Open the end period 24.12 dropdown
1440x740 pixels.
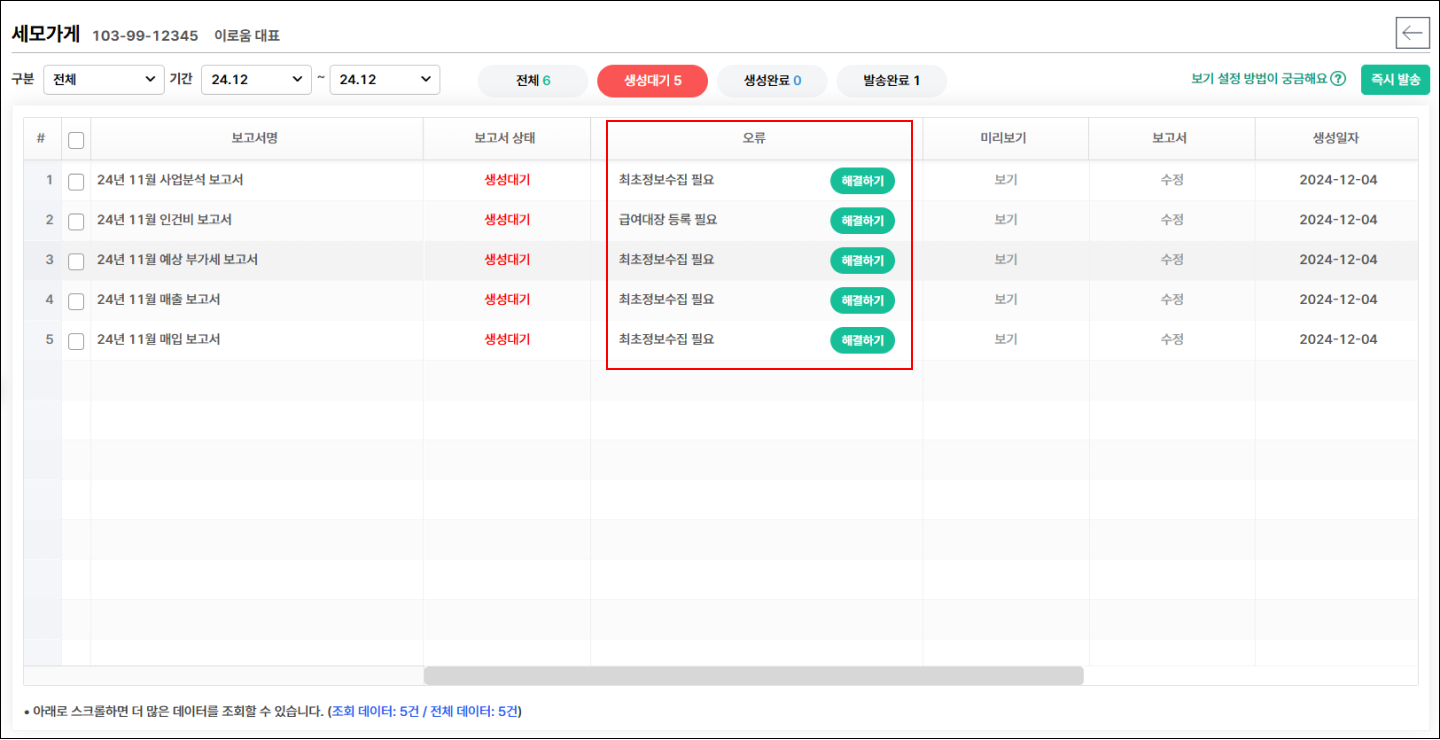click(x=384, y=80)
